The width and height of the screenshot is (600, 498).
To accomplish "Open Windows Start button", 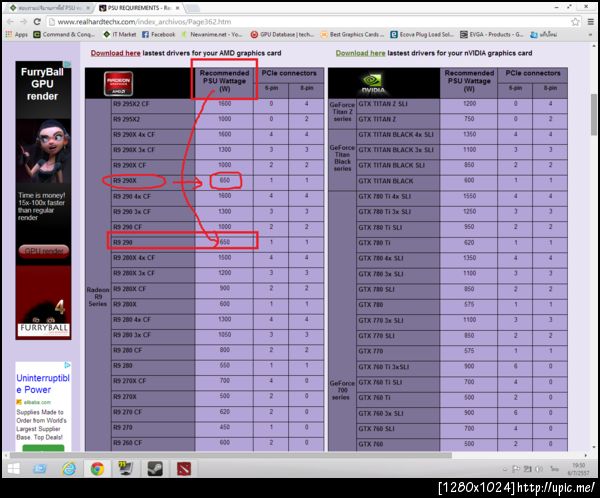I will [x=13, y=469].
